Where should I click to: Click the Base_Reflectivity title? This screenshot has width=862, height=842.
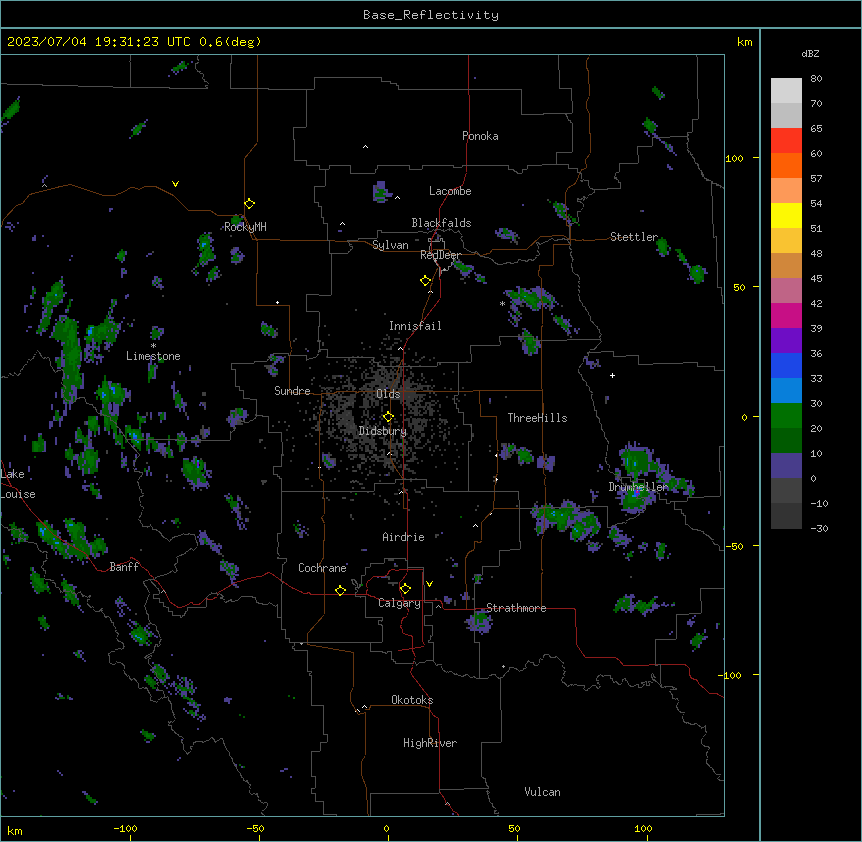[x=431, y=15]
